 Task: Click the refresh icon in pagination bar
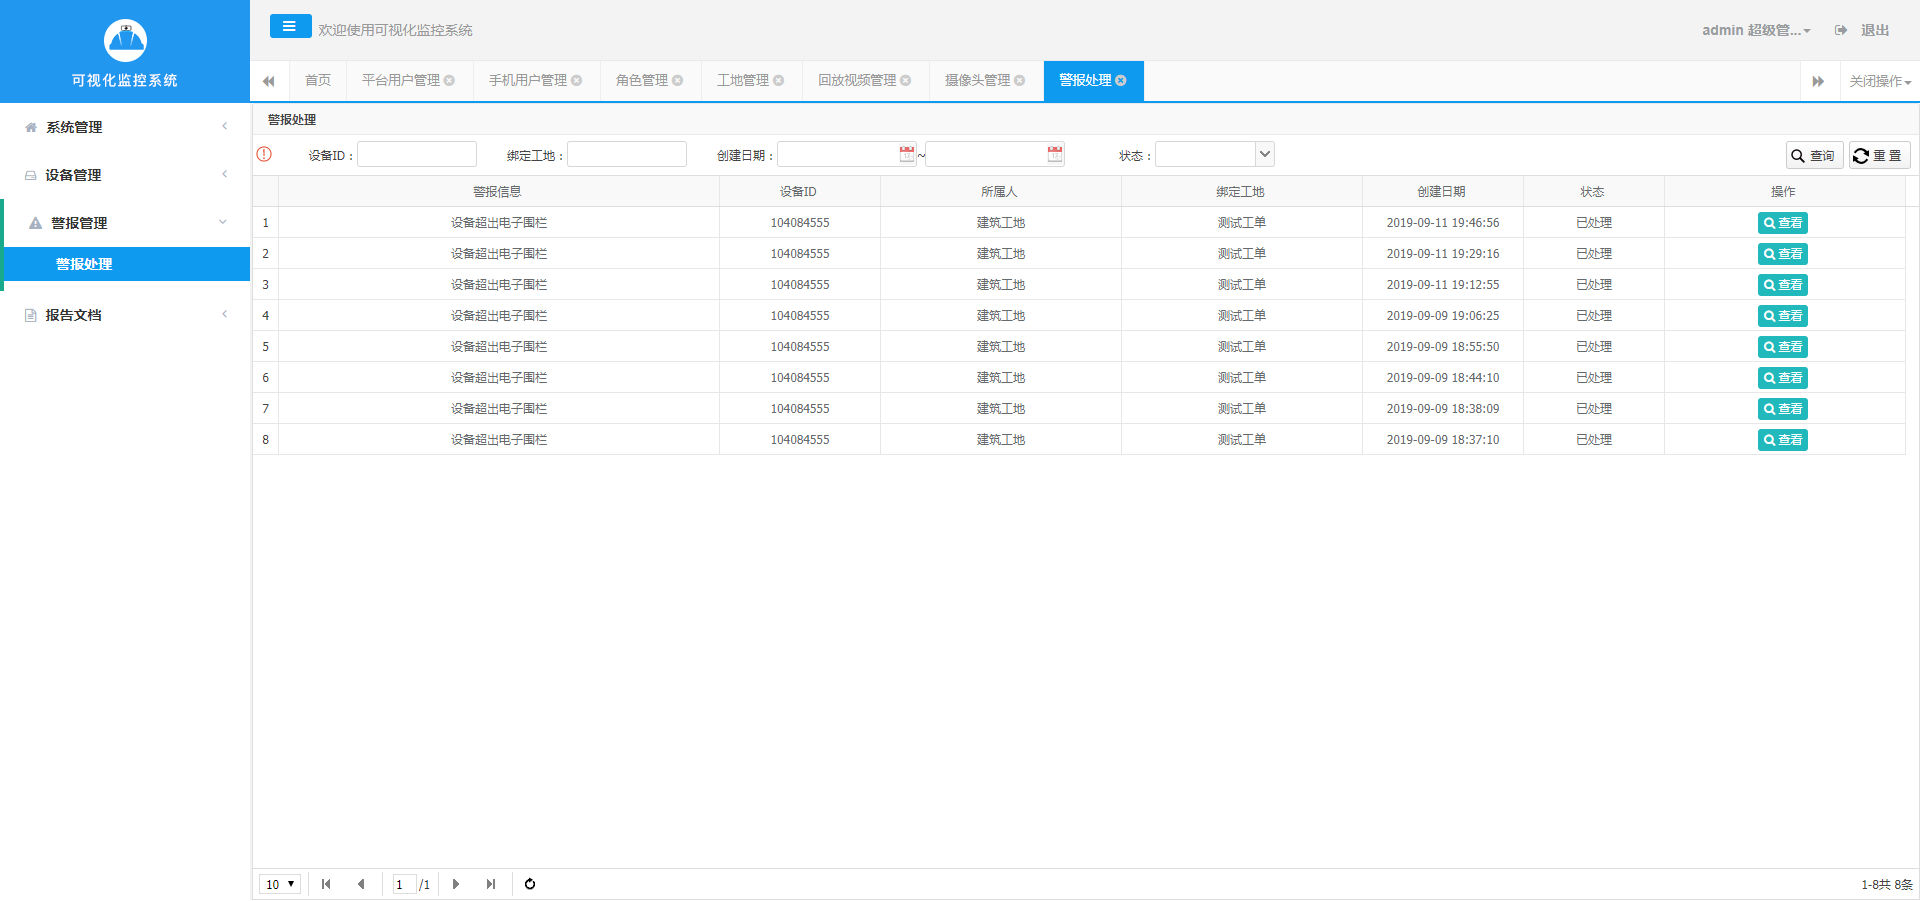530,884
